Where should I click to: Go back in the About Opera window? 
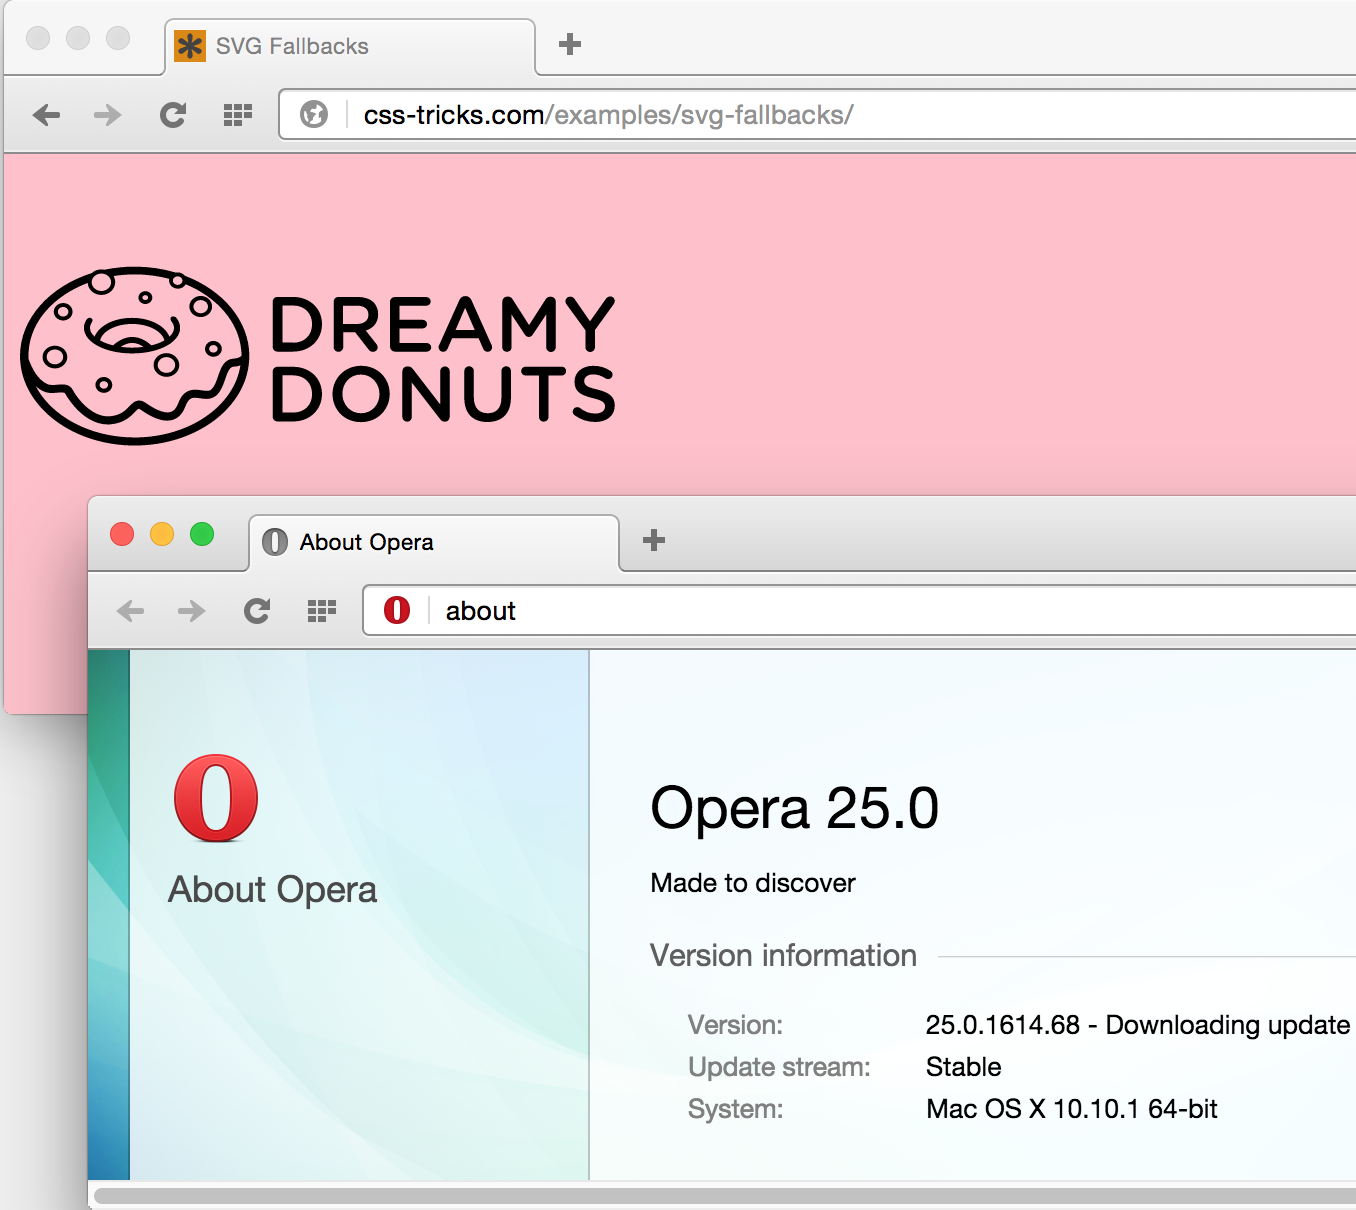(x=131, y=611)
